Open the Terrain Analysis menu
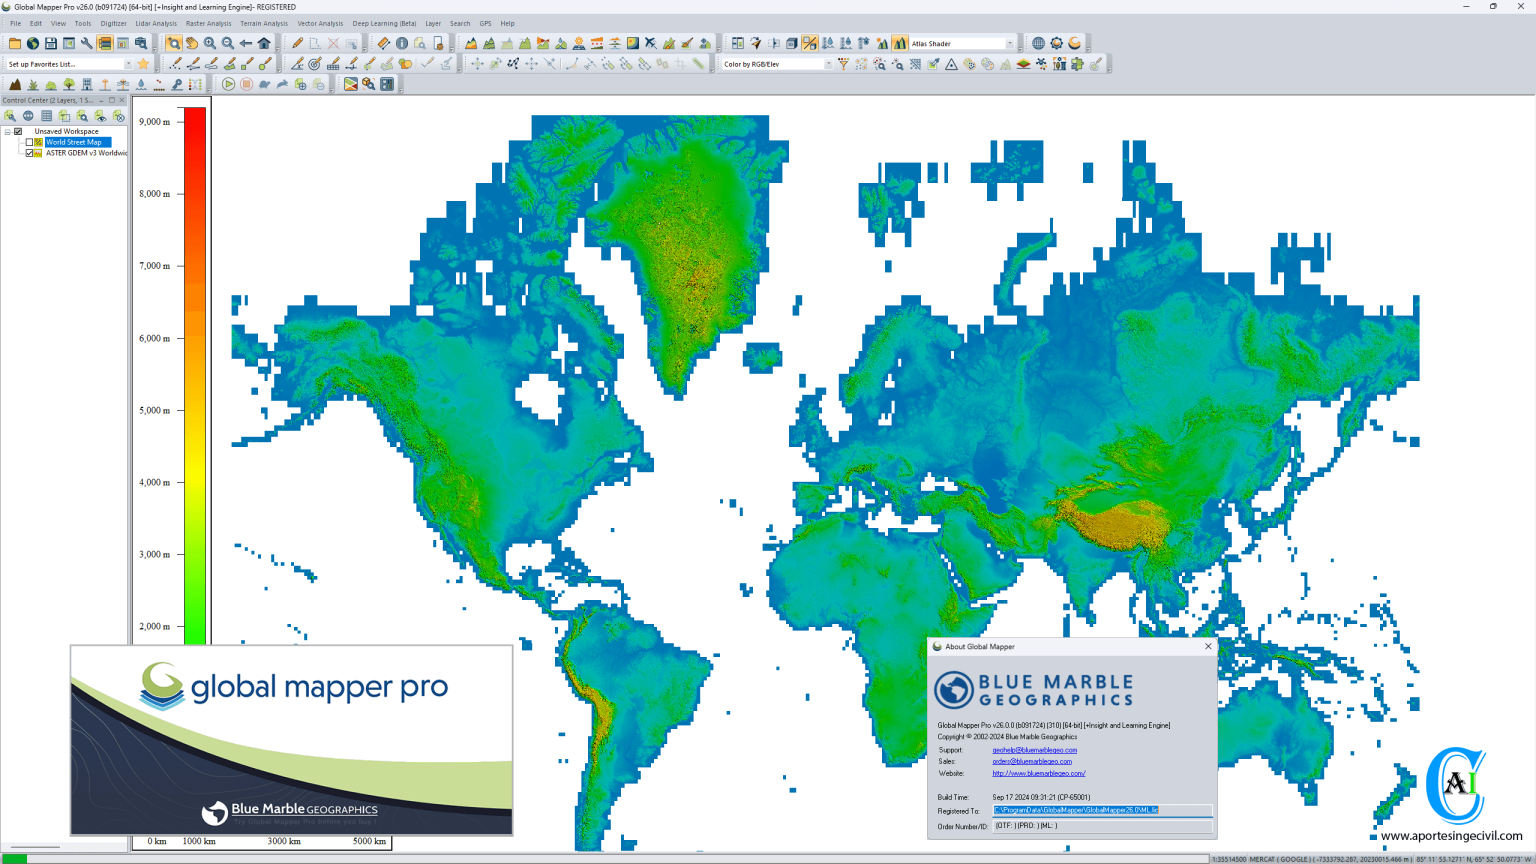This screenshot has width=1536, height=864. tap(264, 23)
